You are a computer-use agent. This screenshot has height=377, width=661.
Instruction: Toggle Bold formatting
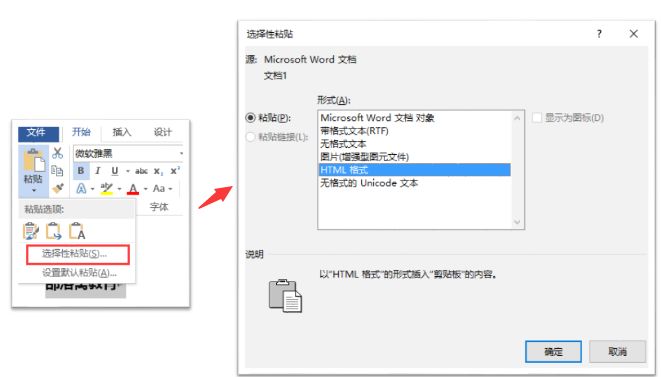coord(81,171)
